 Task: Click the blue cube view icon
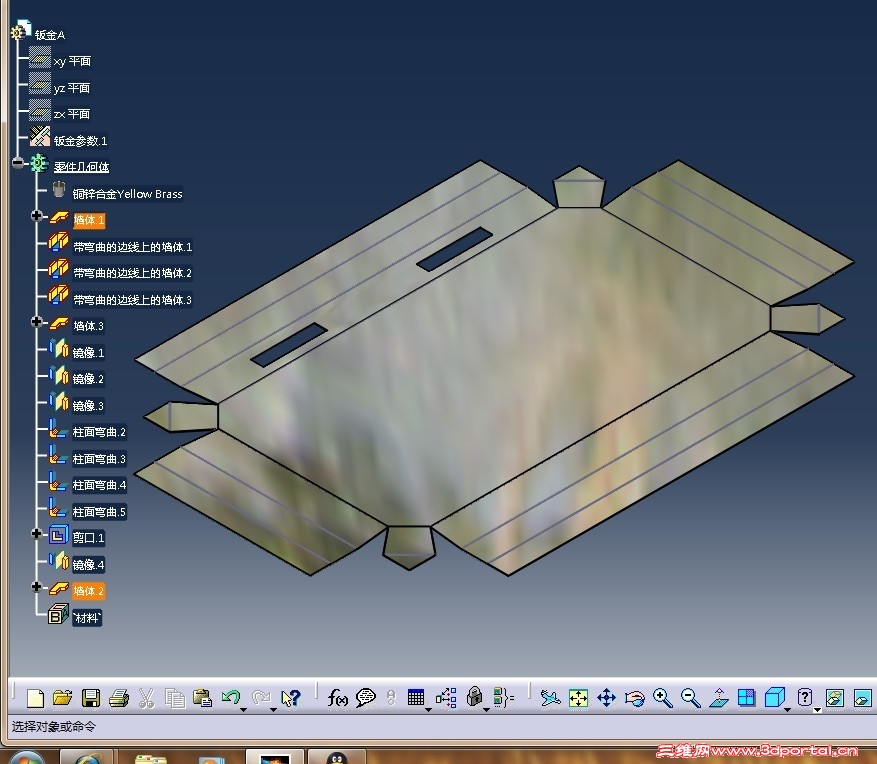(775, 697)
